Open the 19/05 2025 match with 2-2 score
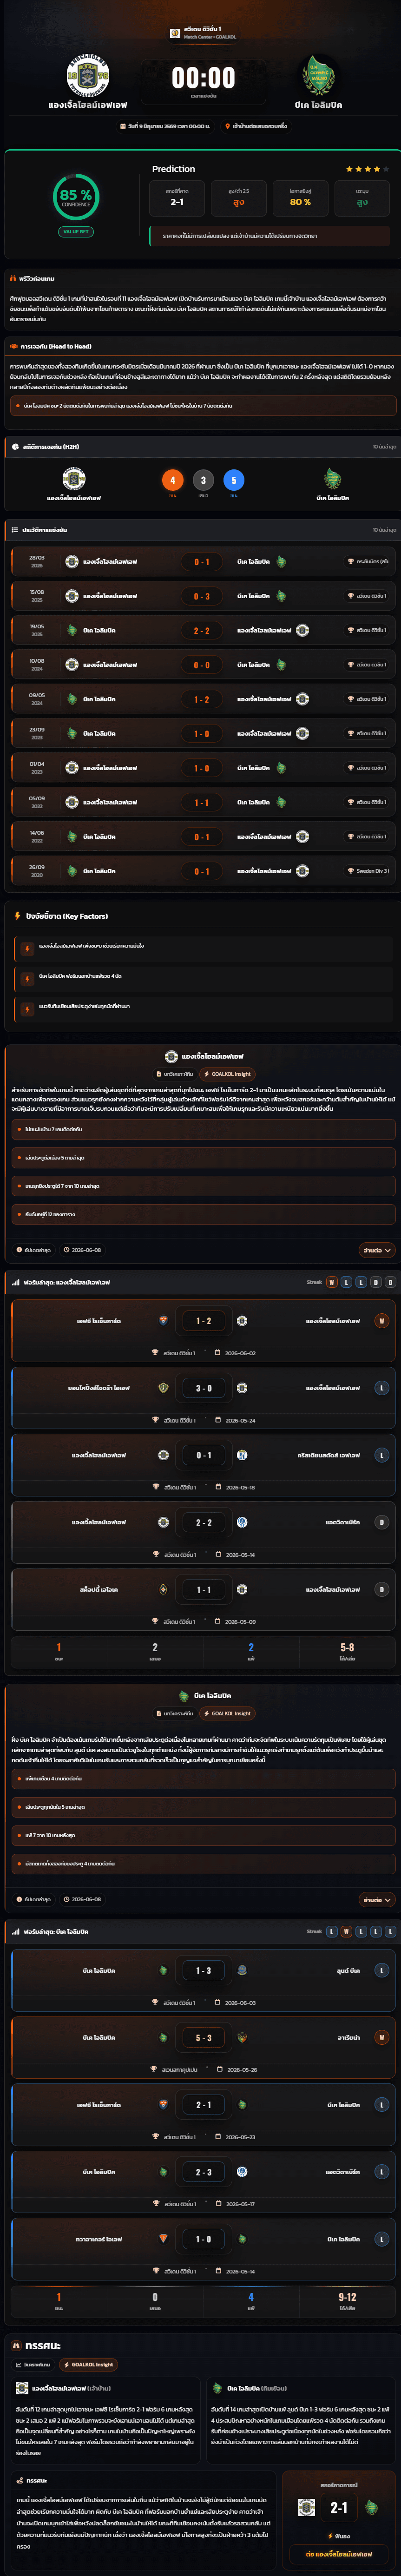The image size is (401, 2576). click(x=201, y=631)
